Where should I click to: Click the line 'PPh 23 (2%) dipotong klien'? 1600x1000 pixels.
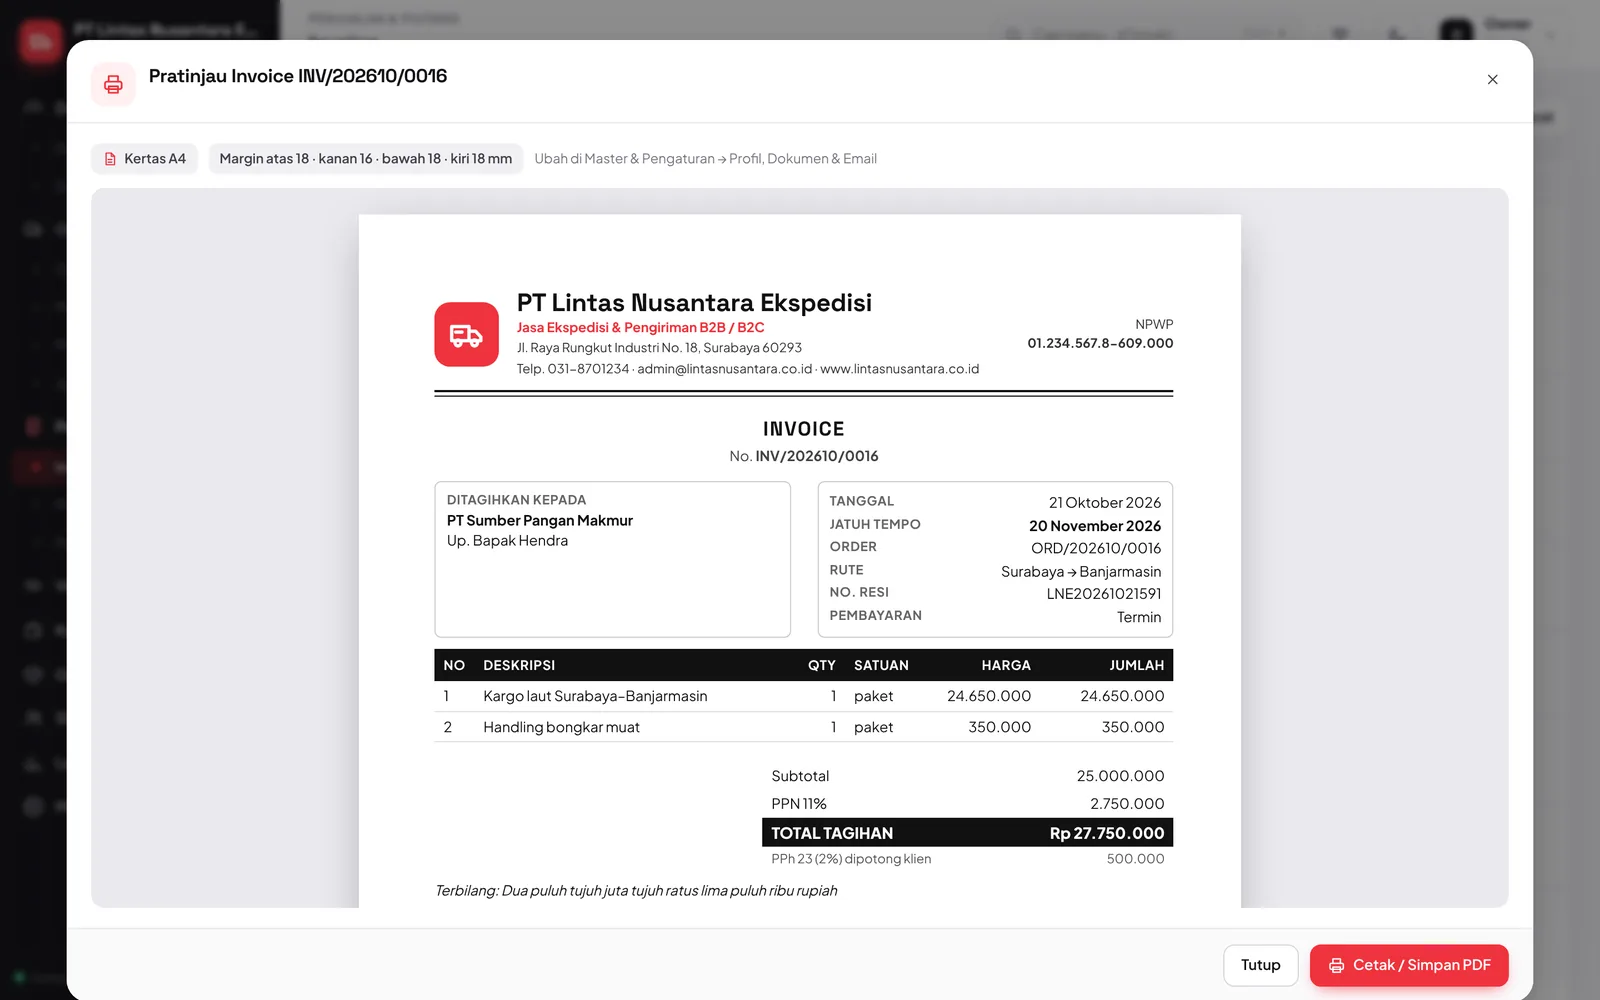coord(851,859)
